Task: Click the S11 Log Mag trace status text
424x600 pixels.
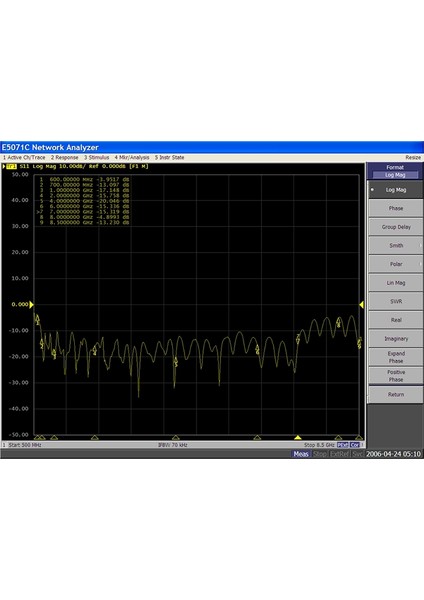Action: (84, 166)
